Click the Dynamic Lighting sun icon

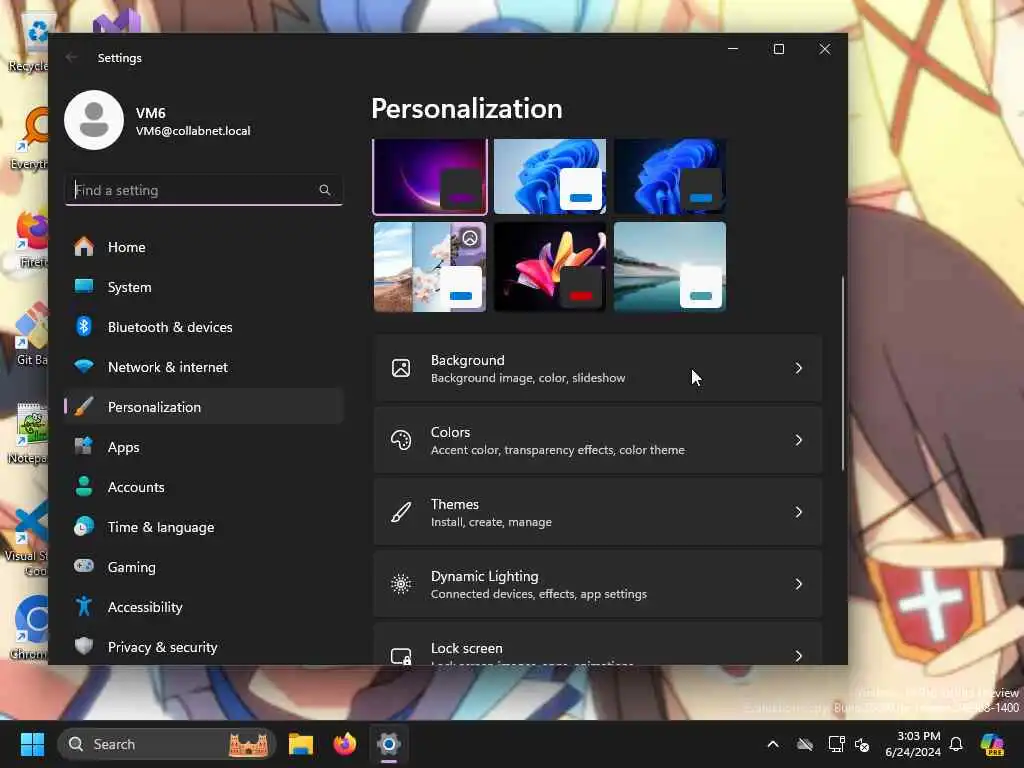click(401, 584)
